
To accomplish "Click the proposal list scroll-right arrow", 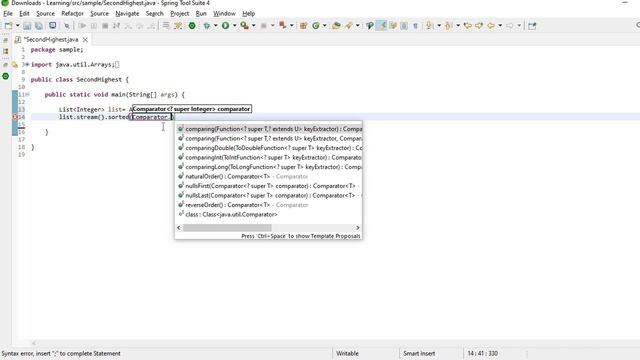I will tap(358, 228).
